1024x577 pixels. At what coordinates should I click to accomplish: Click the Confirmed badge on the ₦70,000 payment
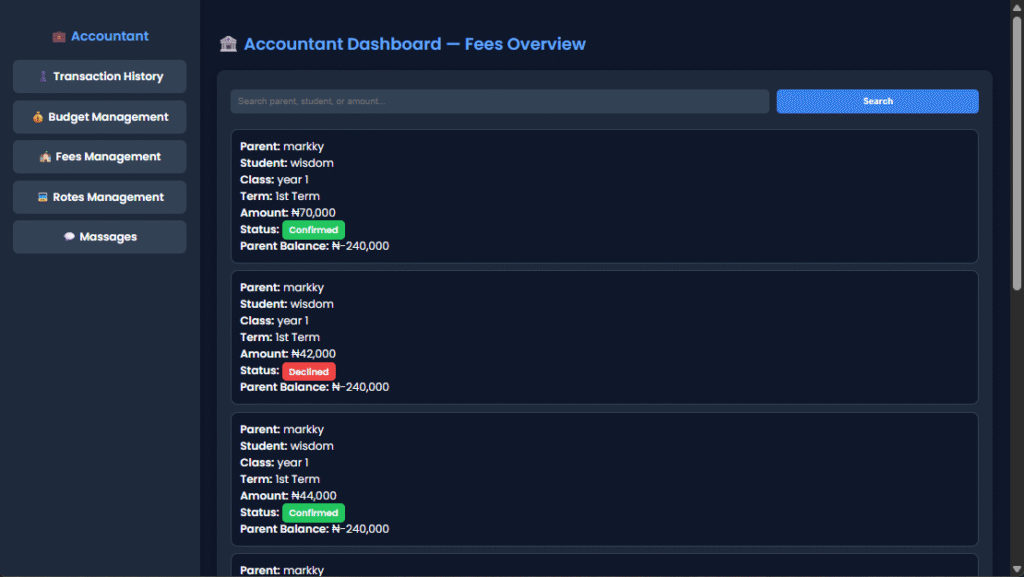[313, 230]
